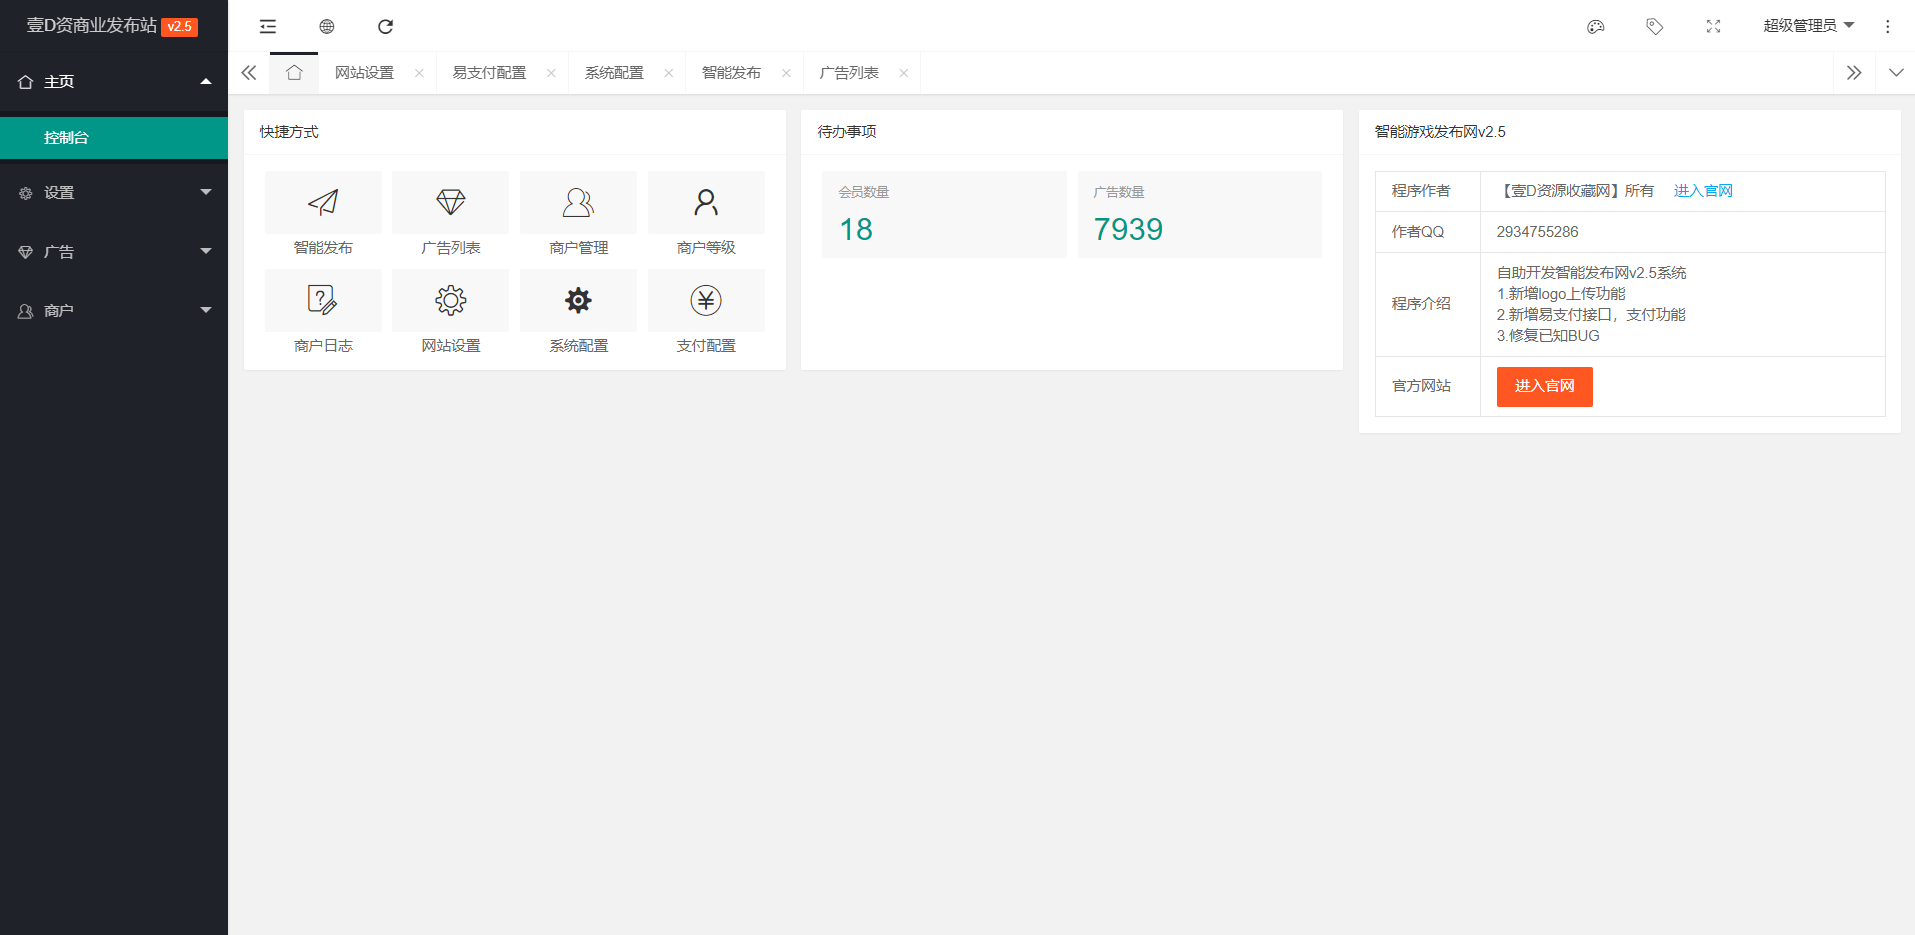Viewport: 1915px width, 935px height.
Task: Switch to the 广告列表 tab
Action: pos(849,73)
